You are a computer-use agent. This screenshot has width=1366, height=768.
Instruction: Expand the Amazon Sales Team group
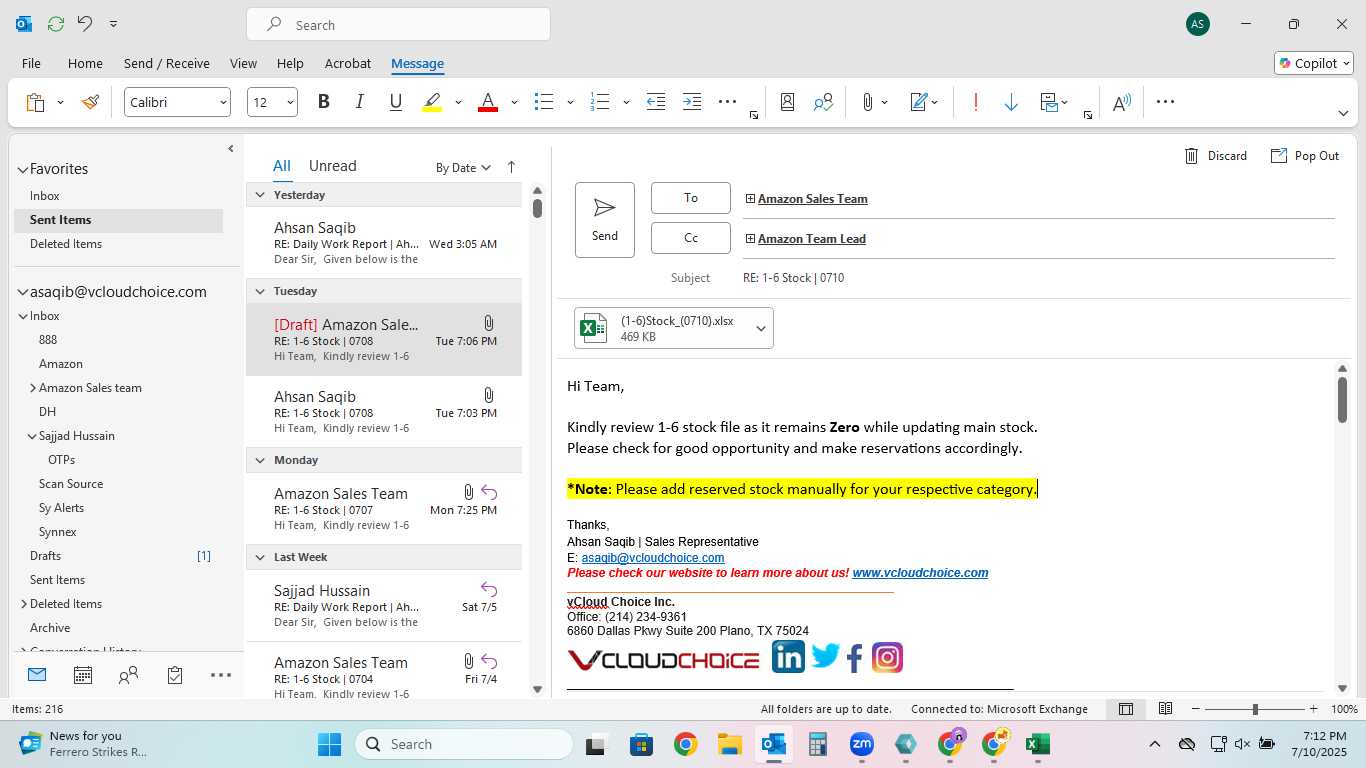tap(750, 199)
